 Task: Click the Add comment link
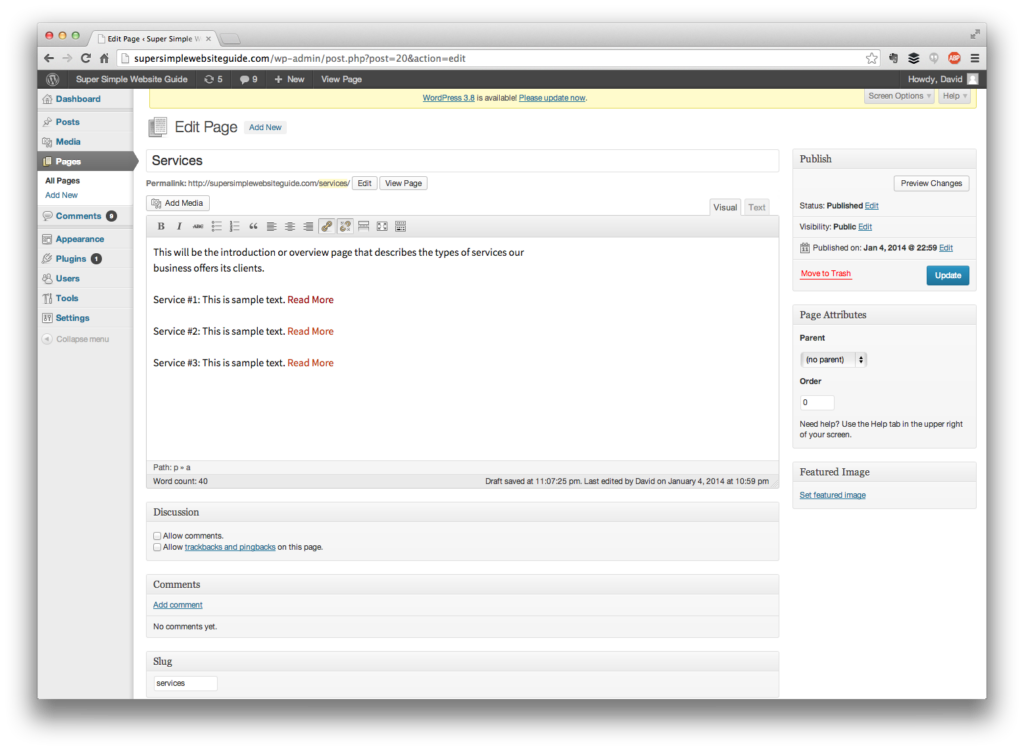click(178, 605)
